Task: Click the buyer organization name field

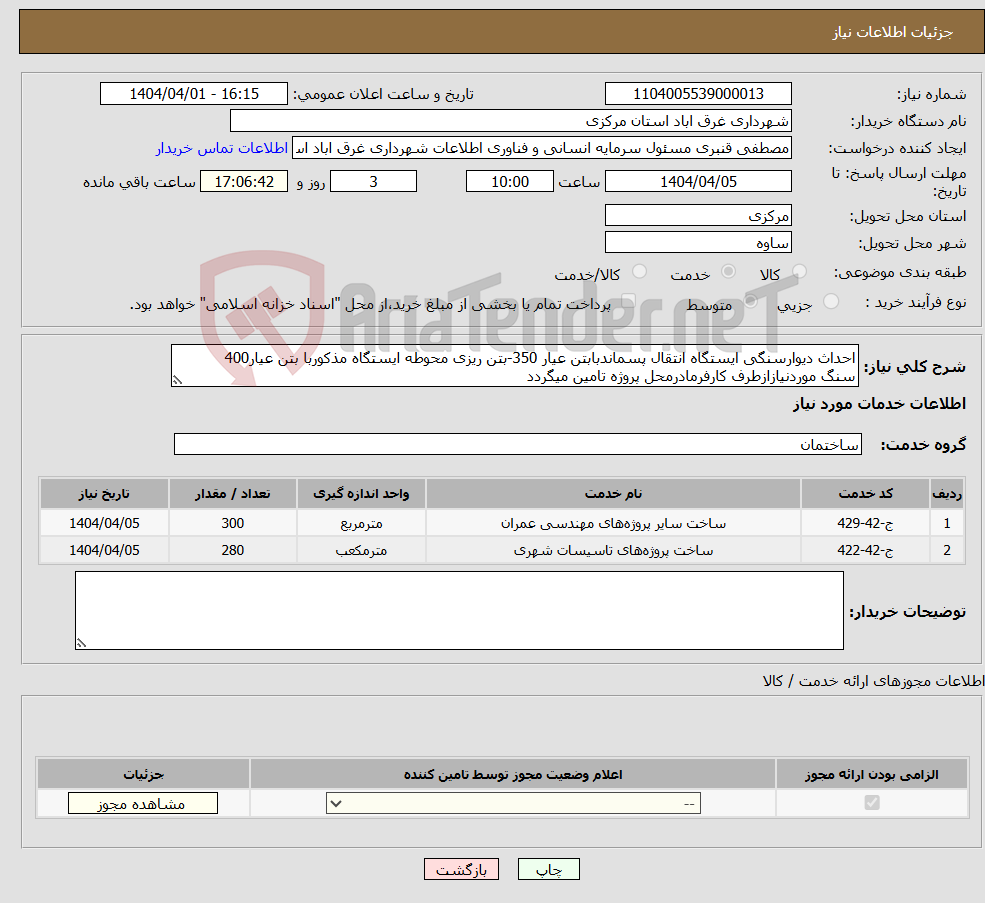Action: pos(511,121)
